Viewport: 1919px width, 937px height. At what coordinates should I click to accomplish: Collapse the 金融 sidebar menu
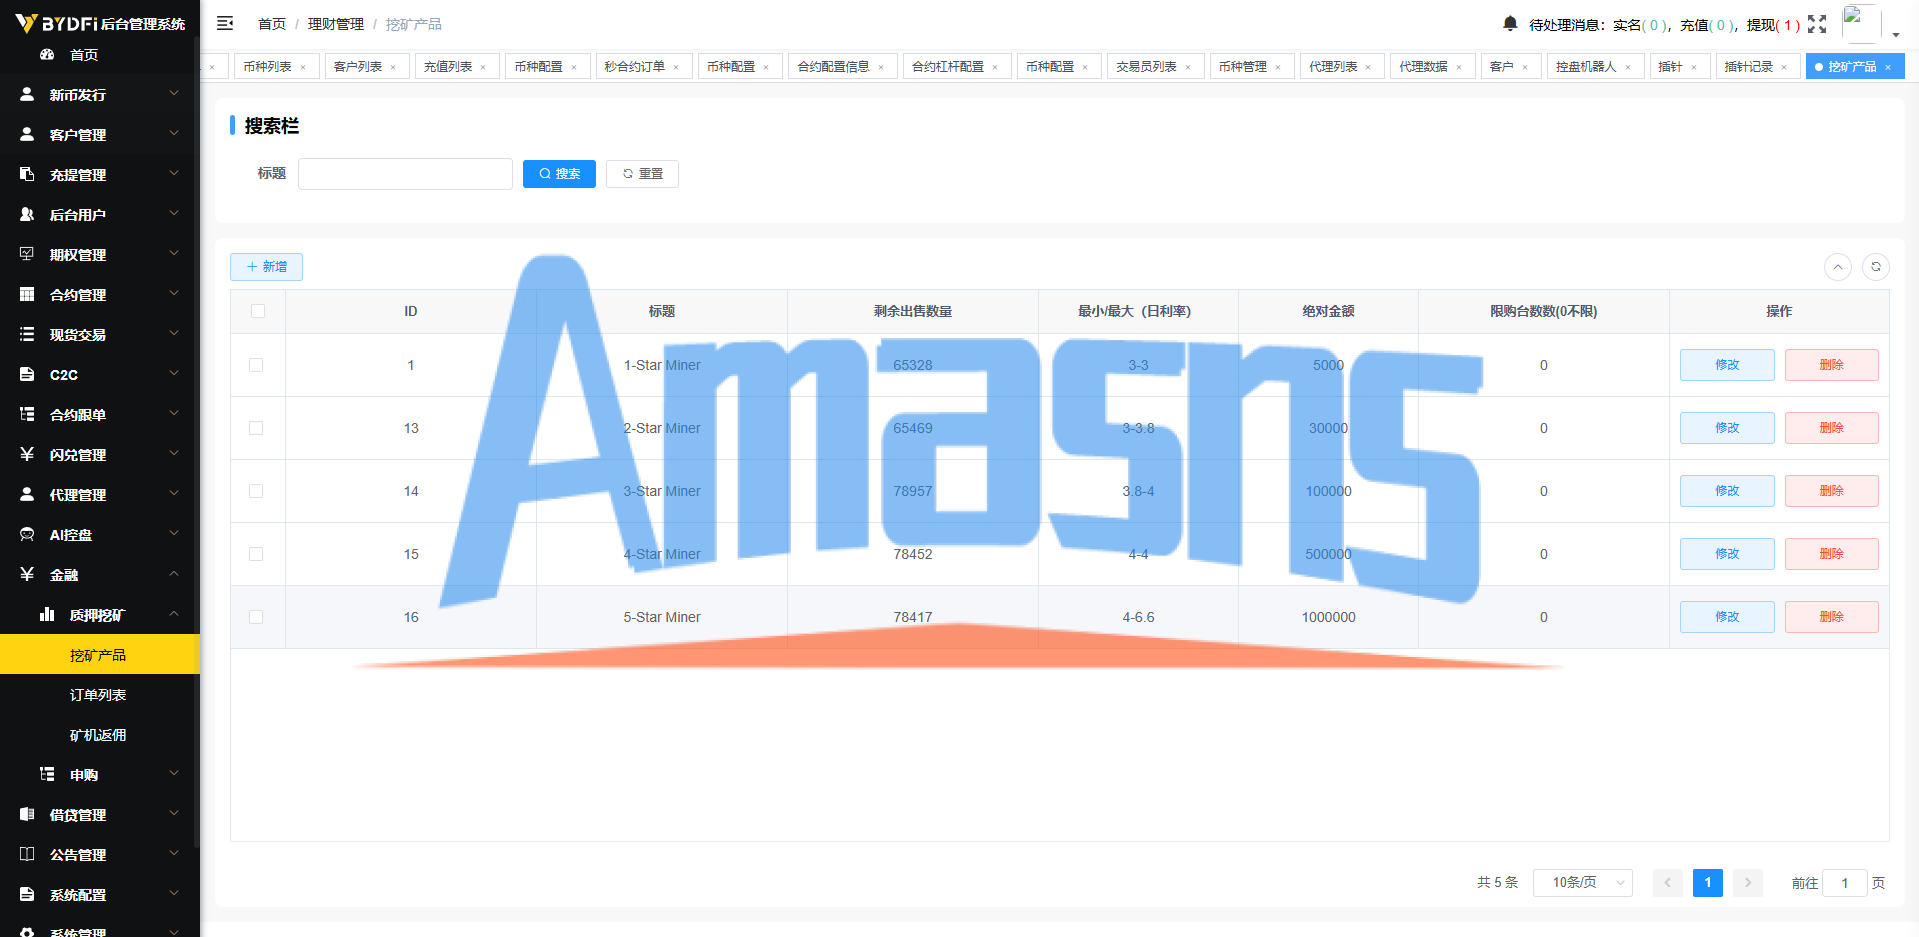[x=100, y=574]
